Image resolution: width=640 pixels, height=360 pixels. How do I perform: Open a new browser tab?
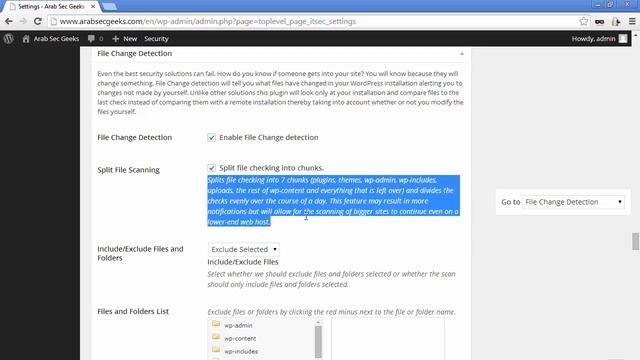(x=109, y=7)
